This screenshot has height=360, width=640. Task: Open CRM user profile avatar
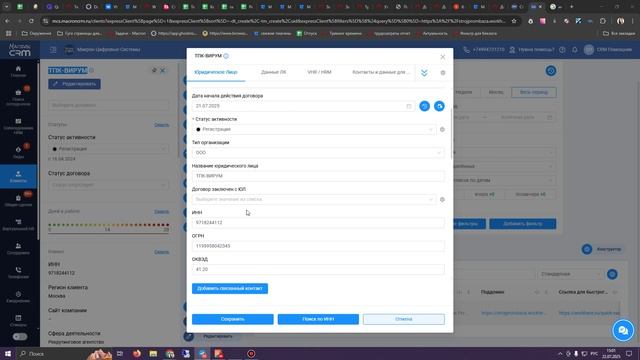tap(589, 50)
